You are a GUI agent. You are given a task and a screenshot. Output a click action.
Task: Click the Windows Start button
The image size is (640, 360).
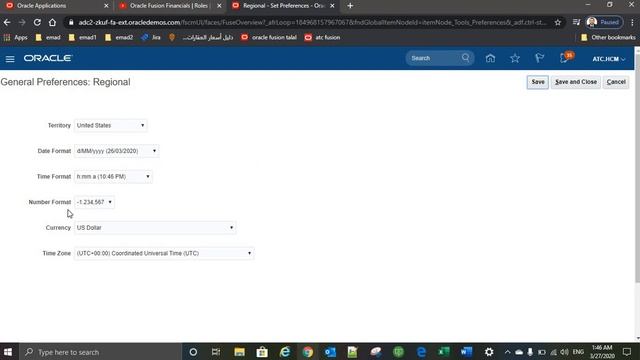click(x=8, y=352)
